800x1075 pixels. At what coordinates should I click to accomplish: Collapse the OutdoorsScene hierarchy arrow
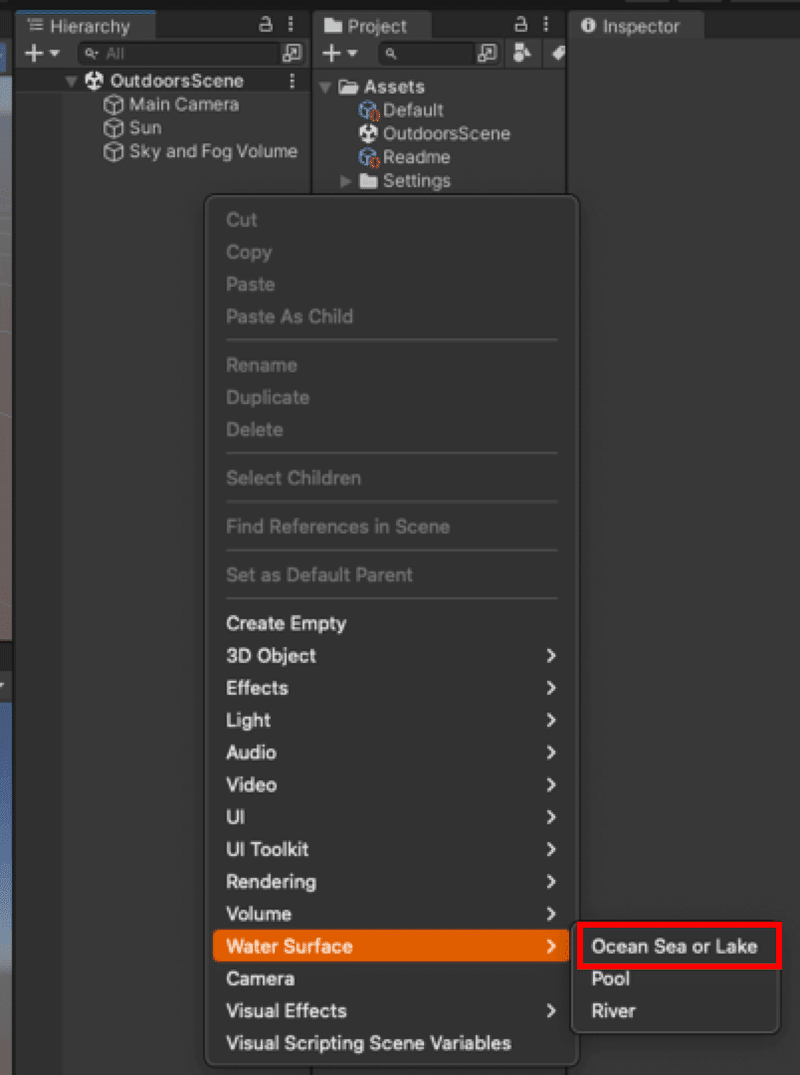tap(70, 80)
